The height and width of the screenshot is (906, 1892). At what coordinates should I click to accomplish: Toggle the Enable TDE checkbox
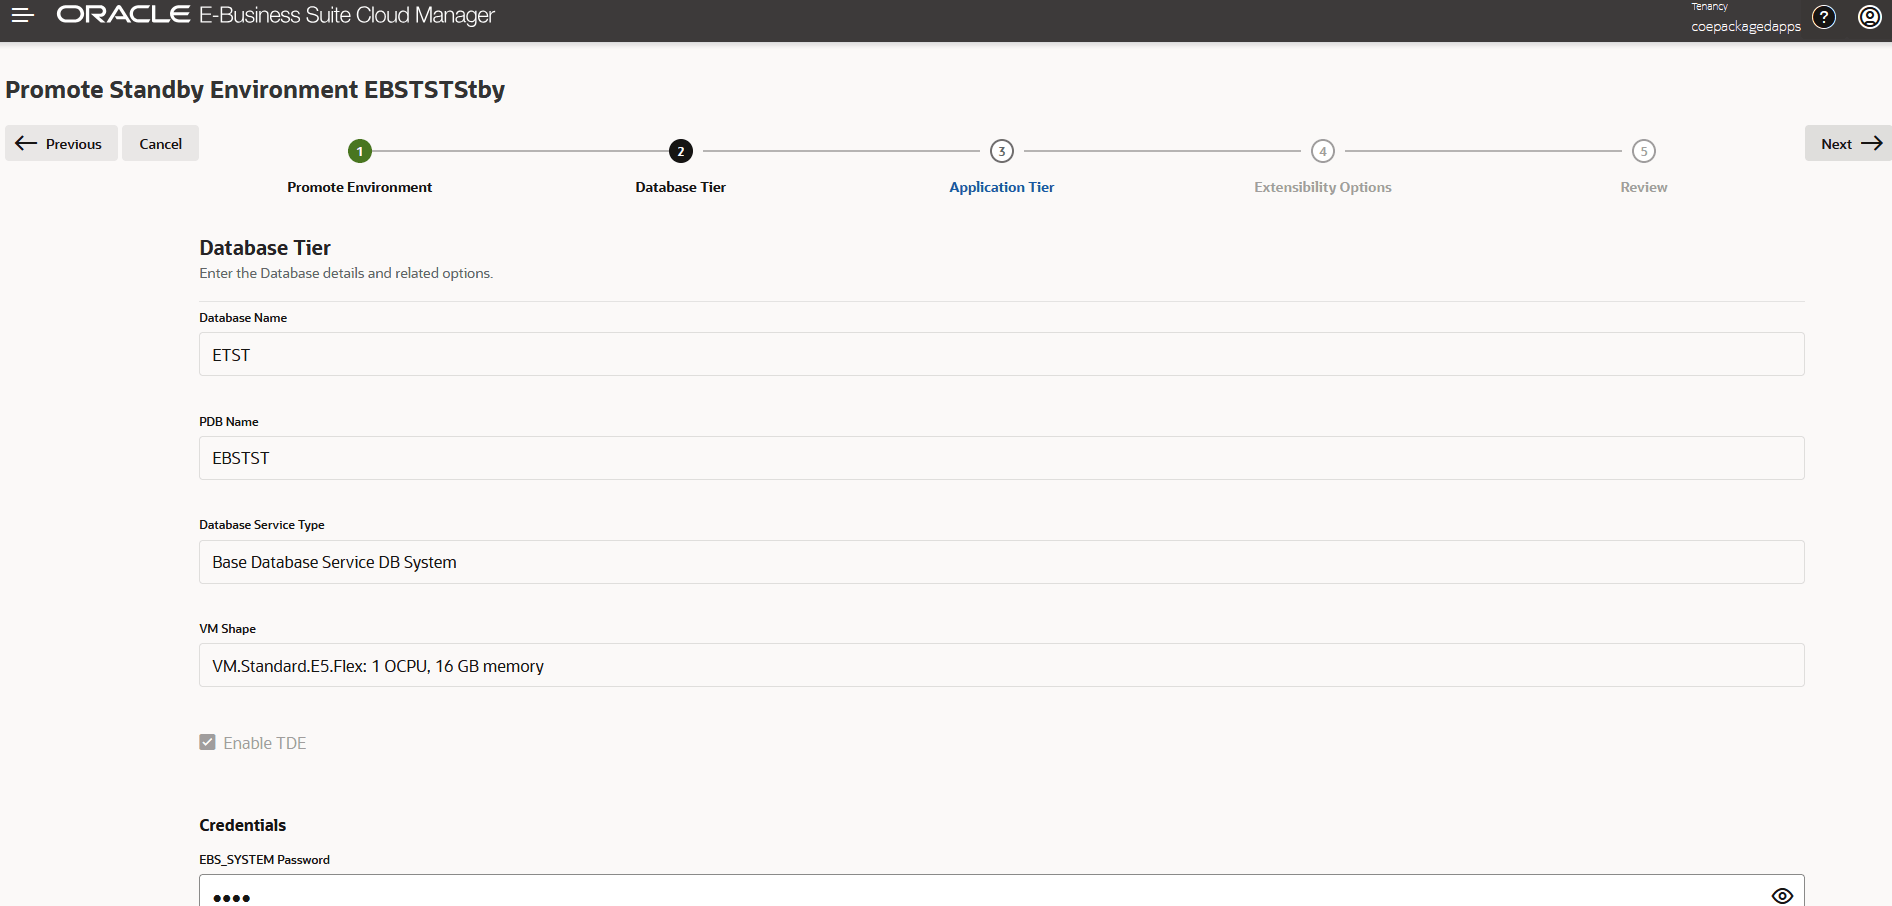tap(208, 742)
